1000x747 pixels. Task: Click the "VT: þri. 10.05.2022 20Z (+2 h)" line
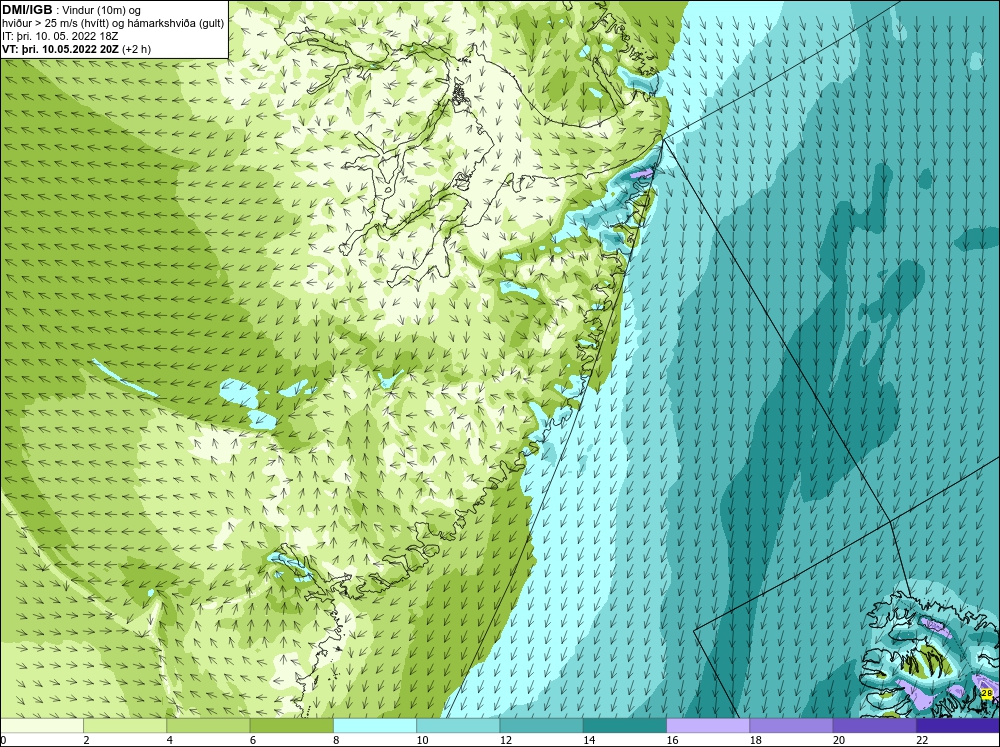click(x=77, y=49)
